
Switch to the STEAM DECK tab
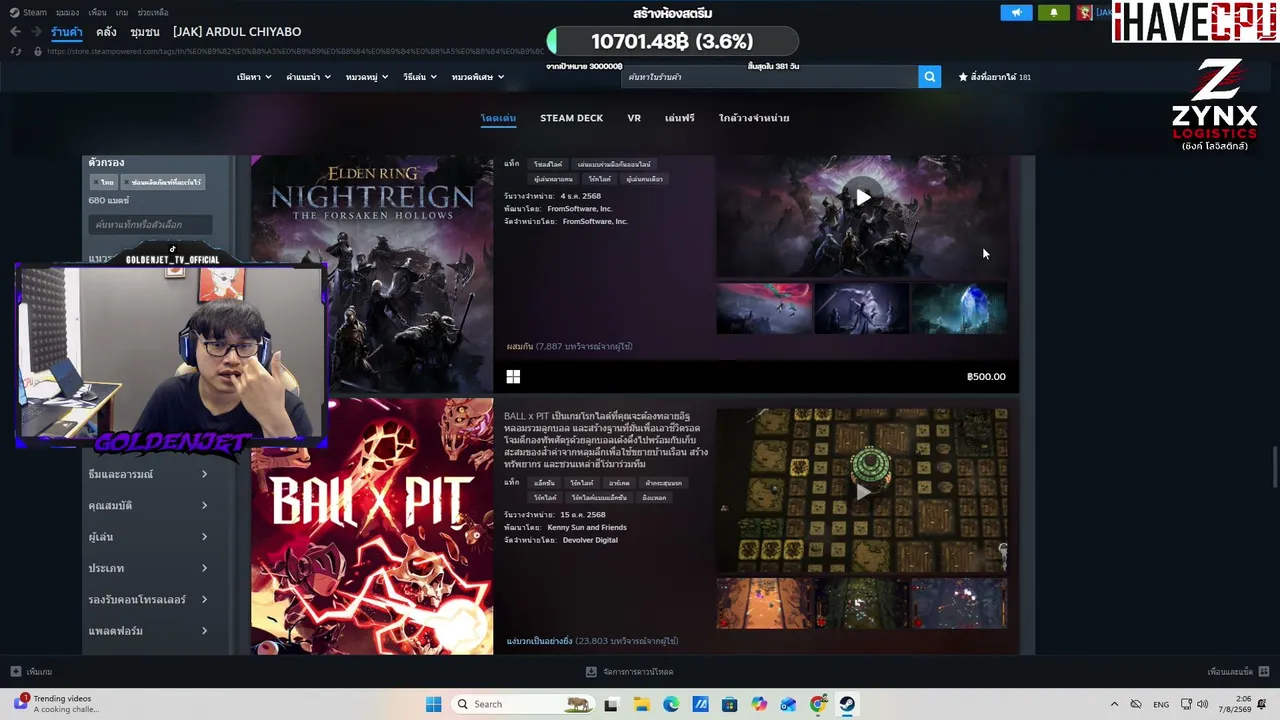(x=572, y=118)
